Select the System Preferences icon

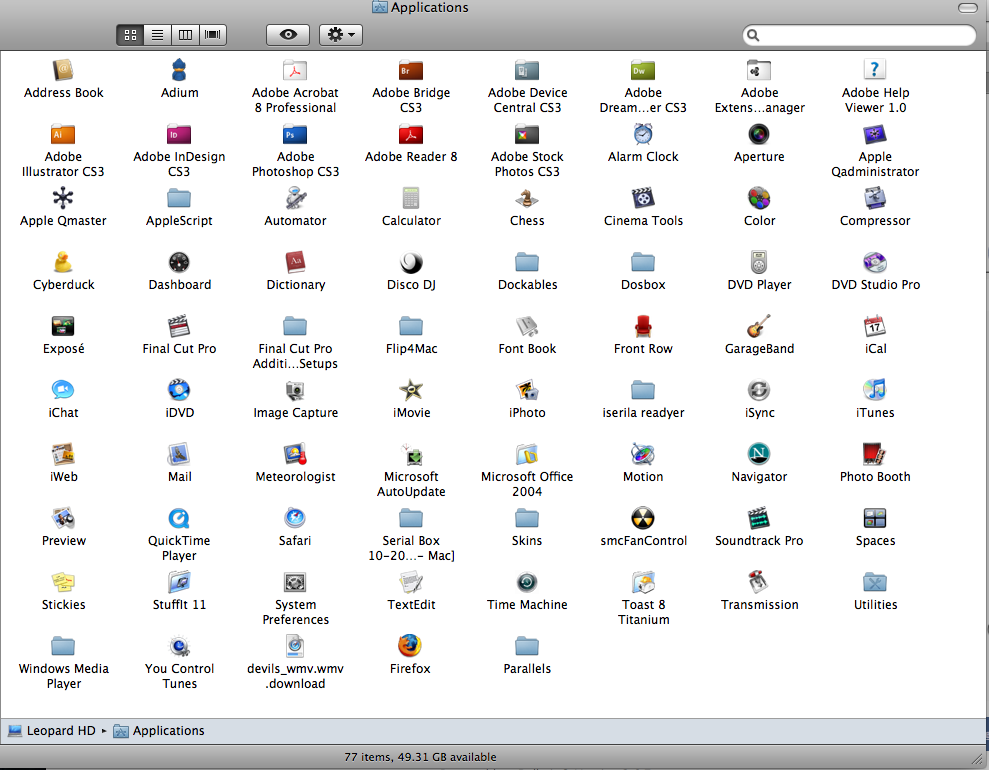click(295, 582)
